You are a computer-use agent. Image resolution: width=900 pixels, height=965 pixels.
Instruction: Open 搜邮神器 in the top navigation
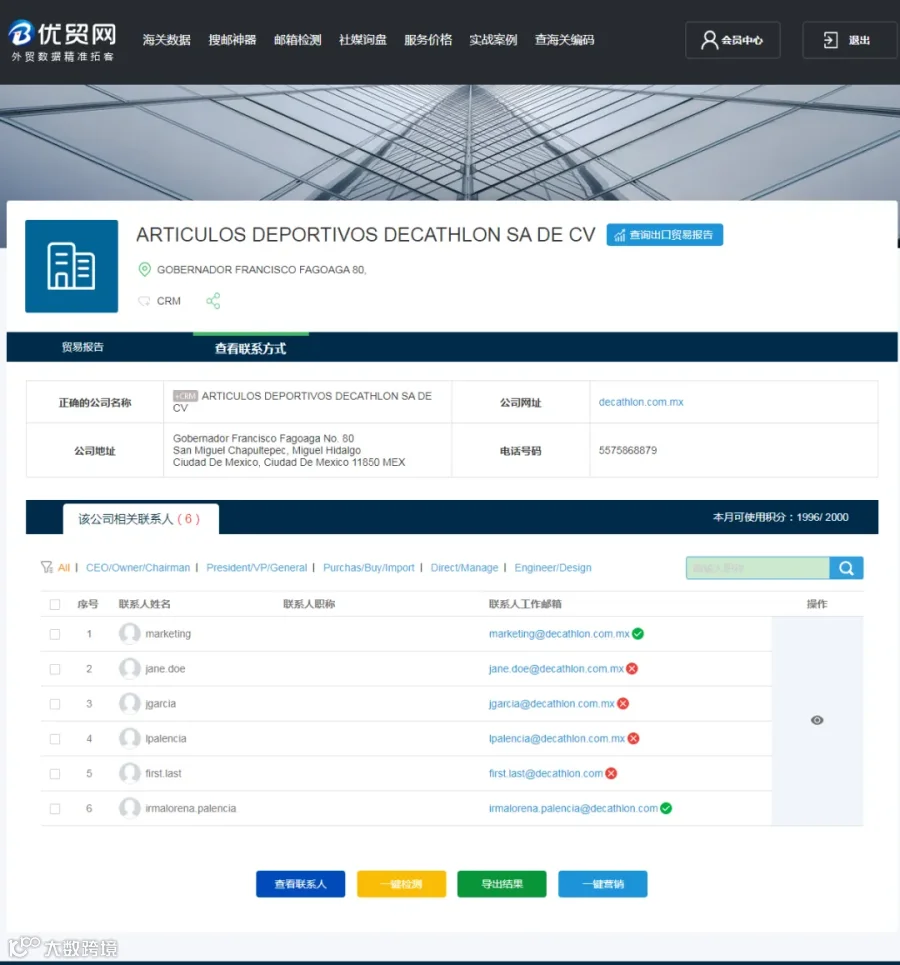coord(232,40)
